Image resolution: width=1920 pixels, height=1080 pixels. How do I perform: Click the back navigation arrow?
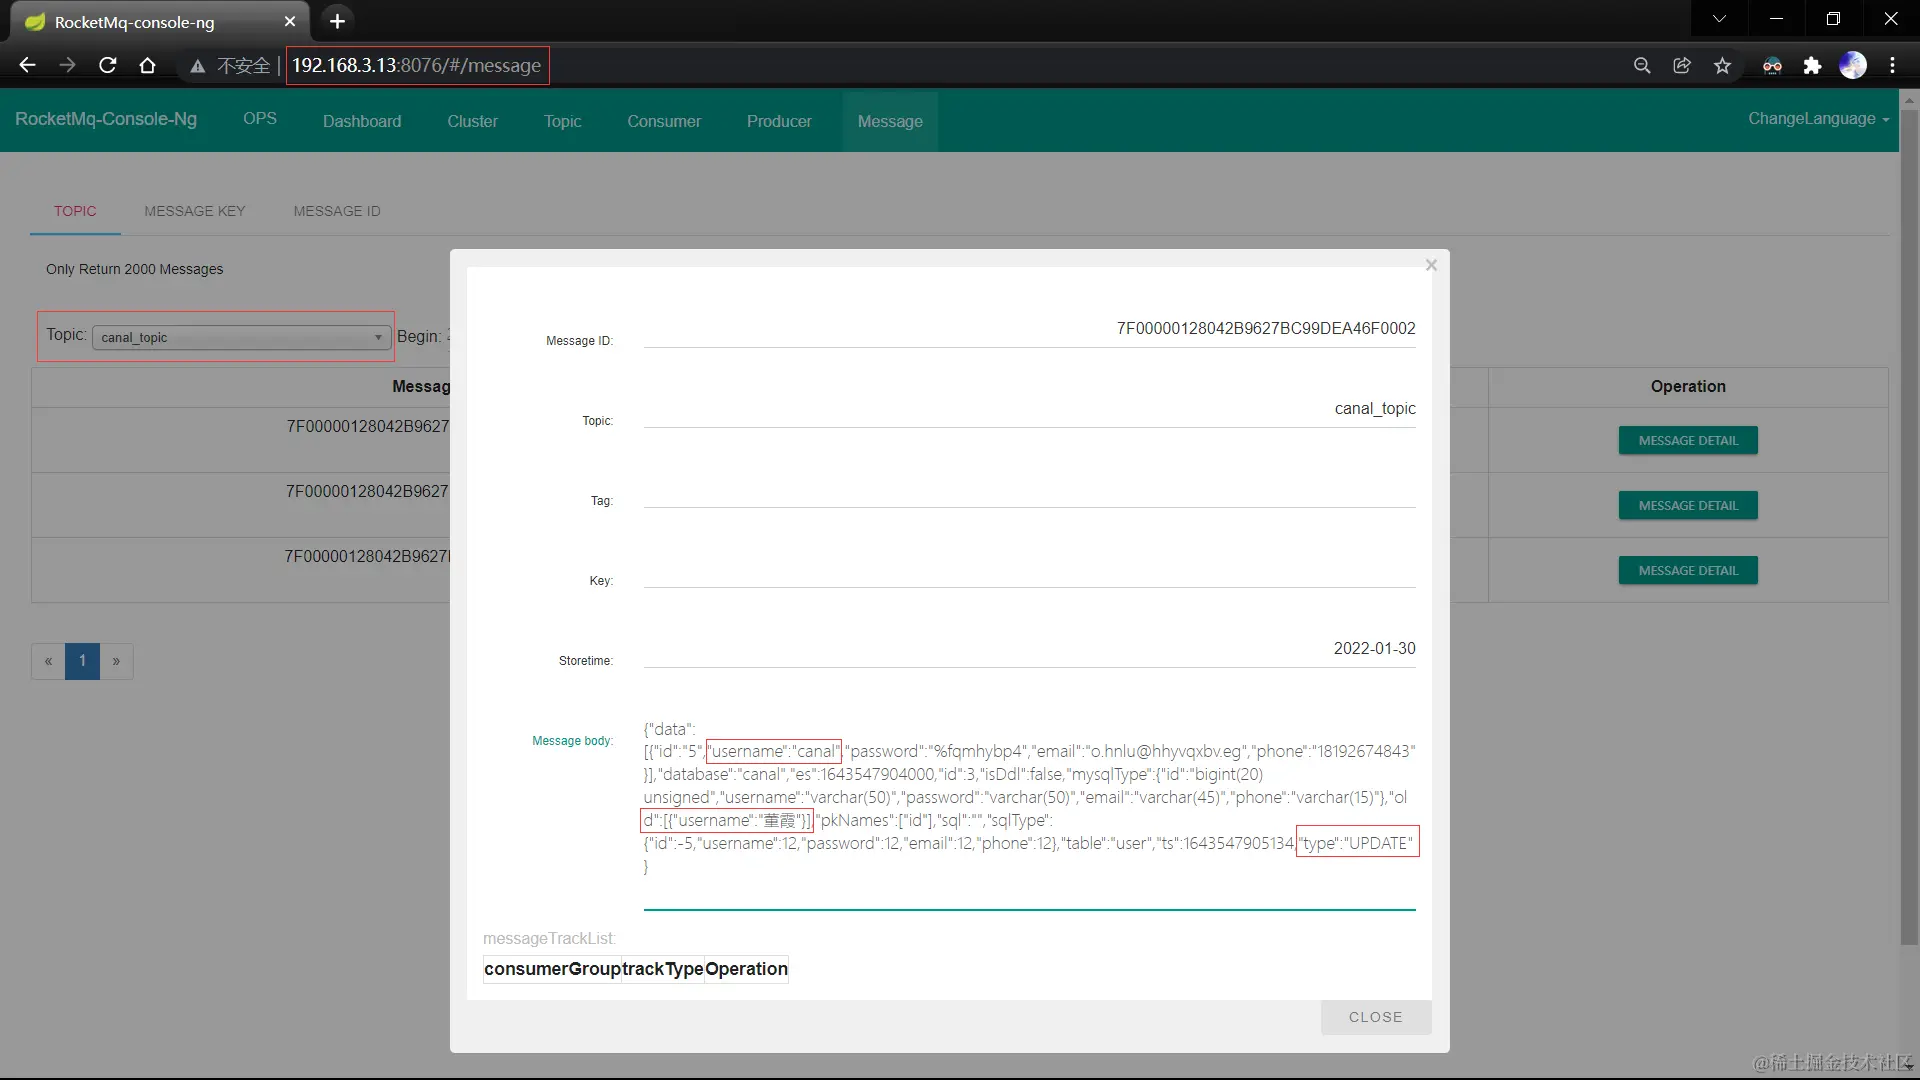[27, 66]
